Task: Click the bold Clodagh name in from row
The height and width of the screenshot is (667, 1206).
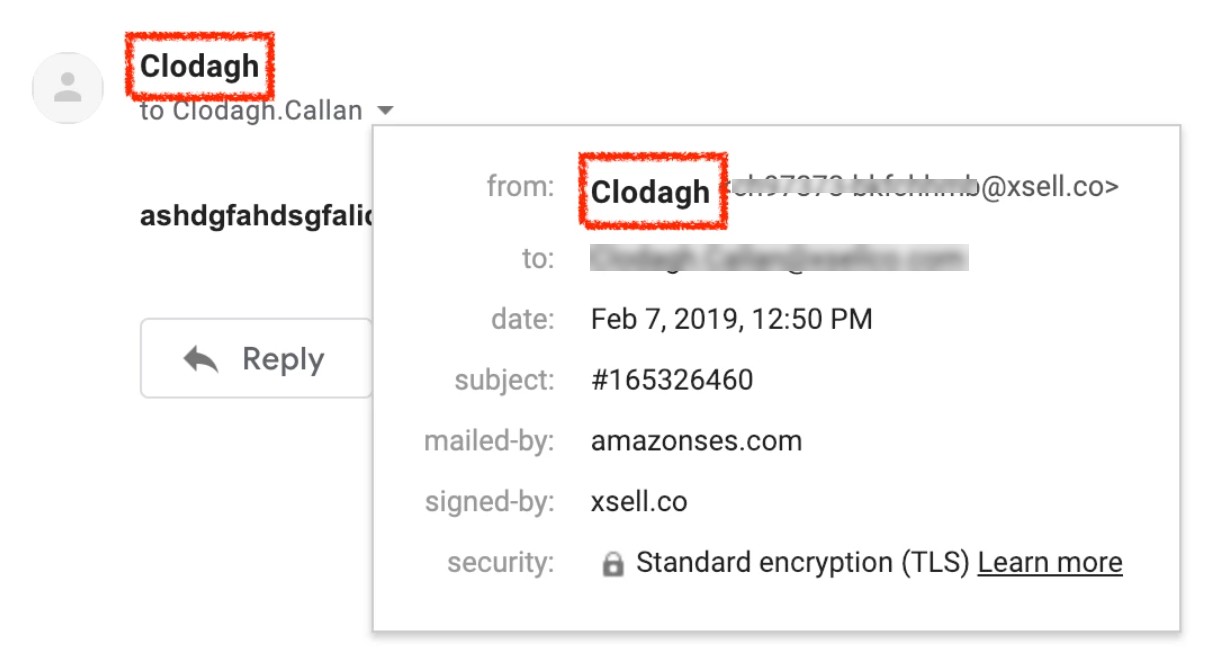Action: click(x=651, y=192)
